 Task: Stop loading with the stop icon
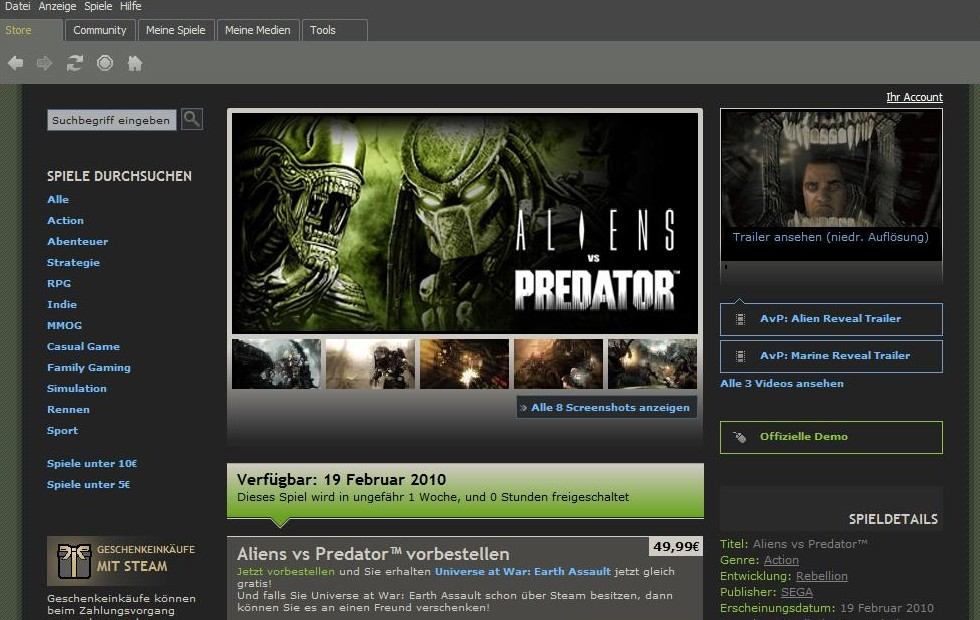click(105, 63)
